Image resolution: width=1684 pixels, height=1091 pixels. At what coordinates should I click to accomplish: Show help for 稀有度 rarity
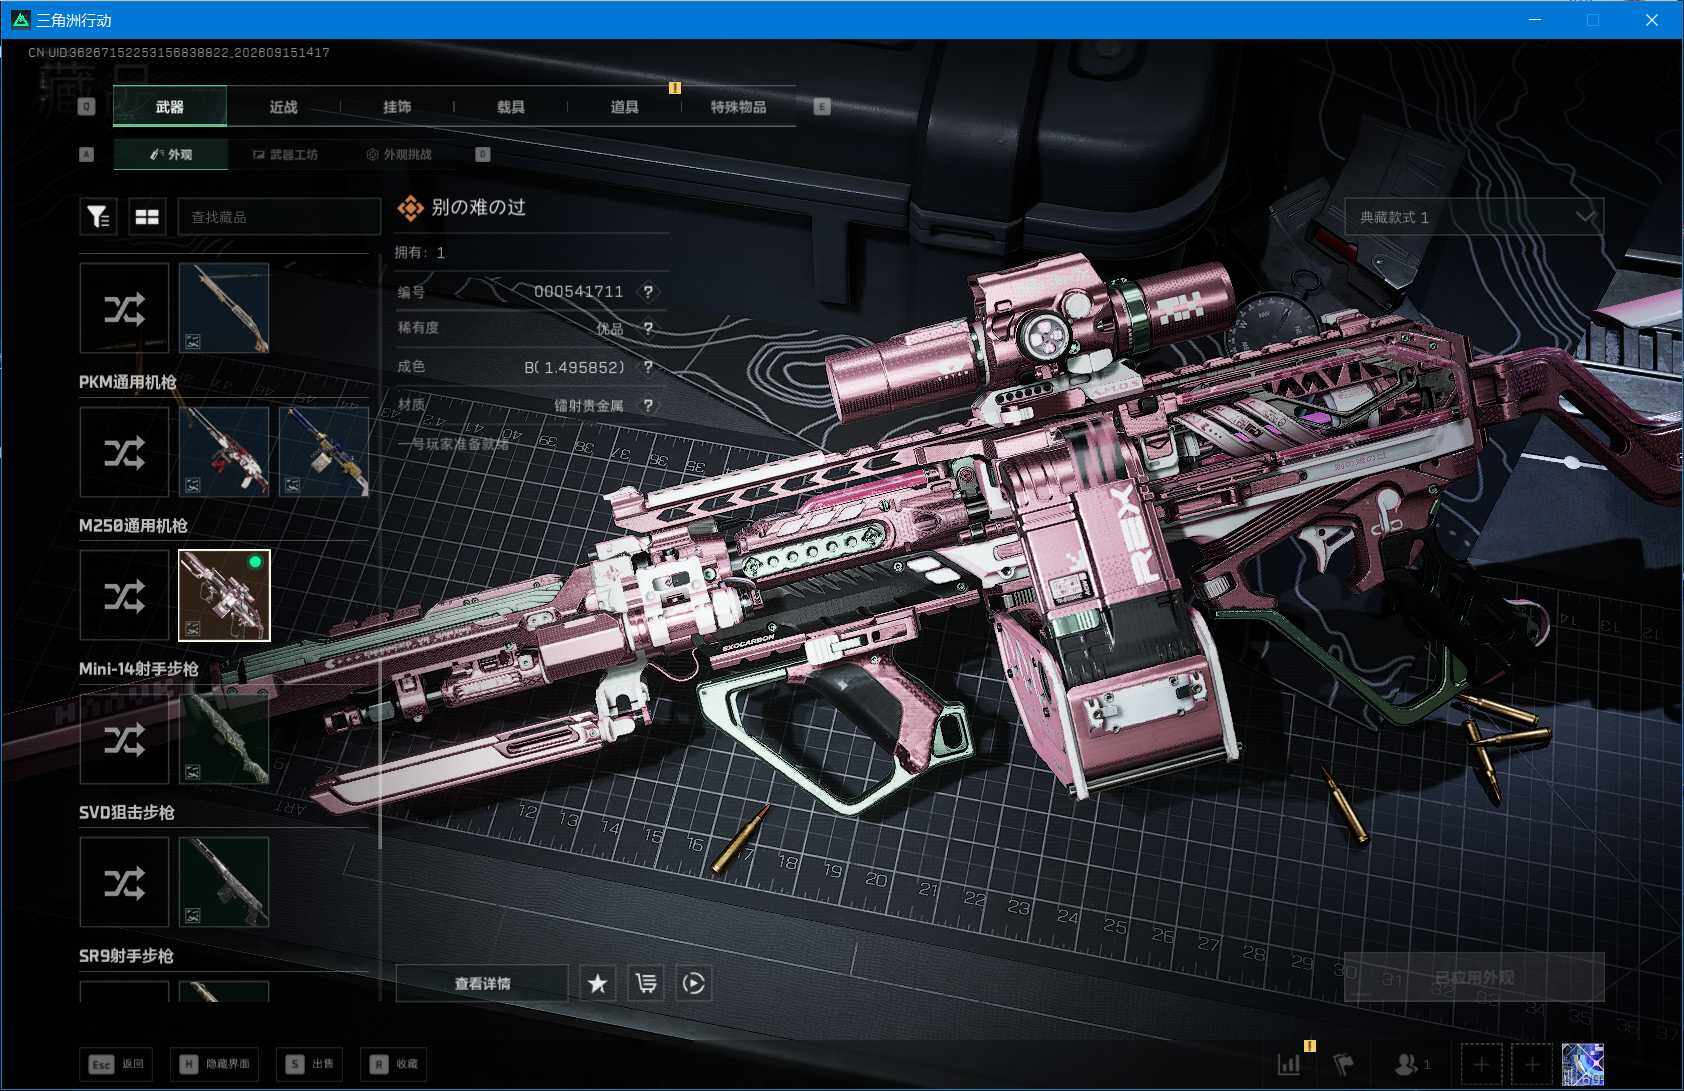[648, 328]
